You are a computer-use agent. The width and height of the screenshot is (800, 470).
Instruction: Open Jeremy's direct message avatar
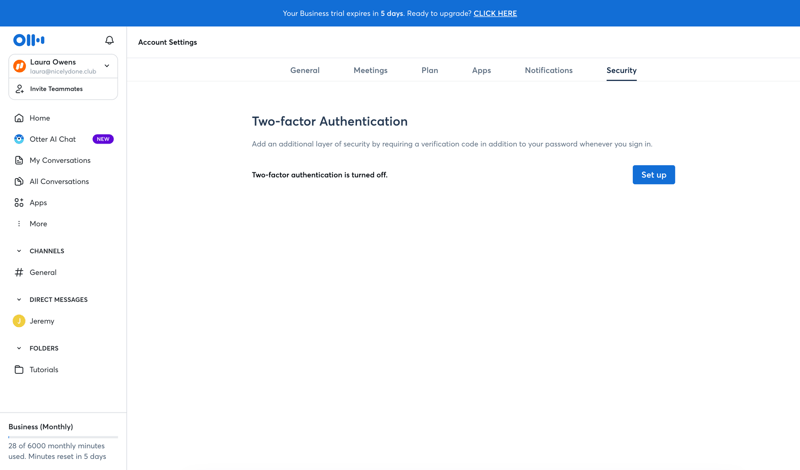[x=19, y=321]
